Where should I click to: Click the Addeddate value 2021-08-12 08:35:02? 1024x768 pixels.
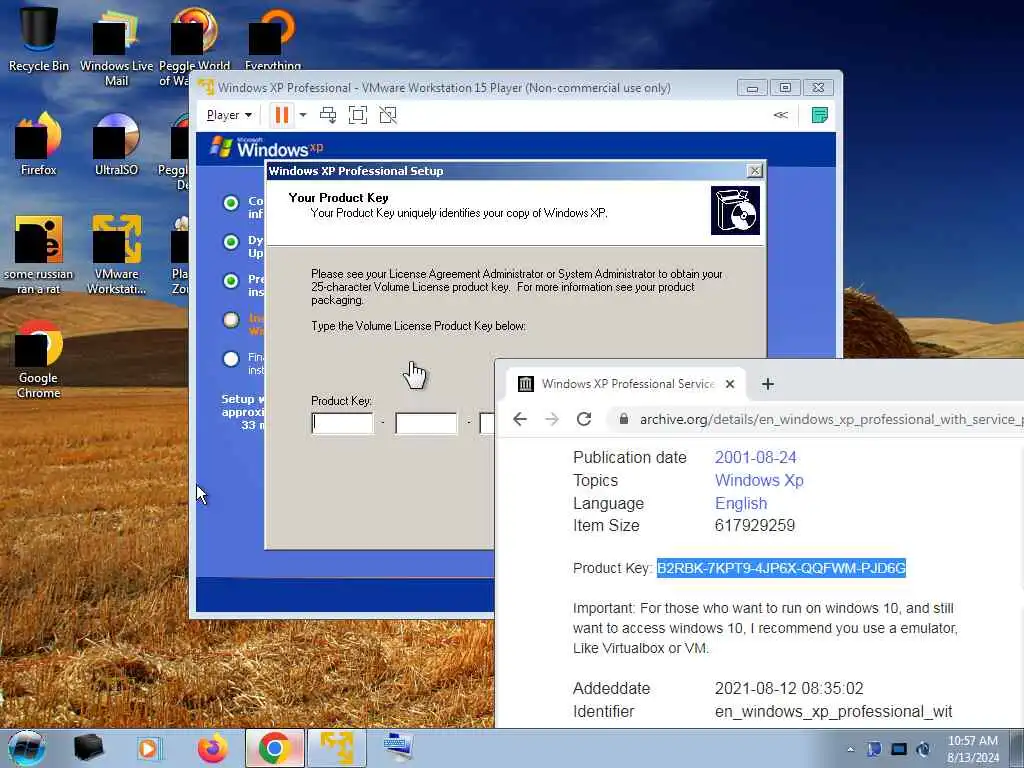[x=789, y=688]
